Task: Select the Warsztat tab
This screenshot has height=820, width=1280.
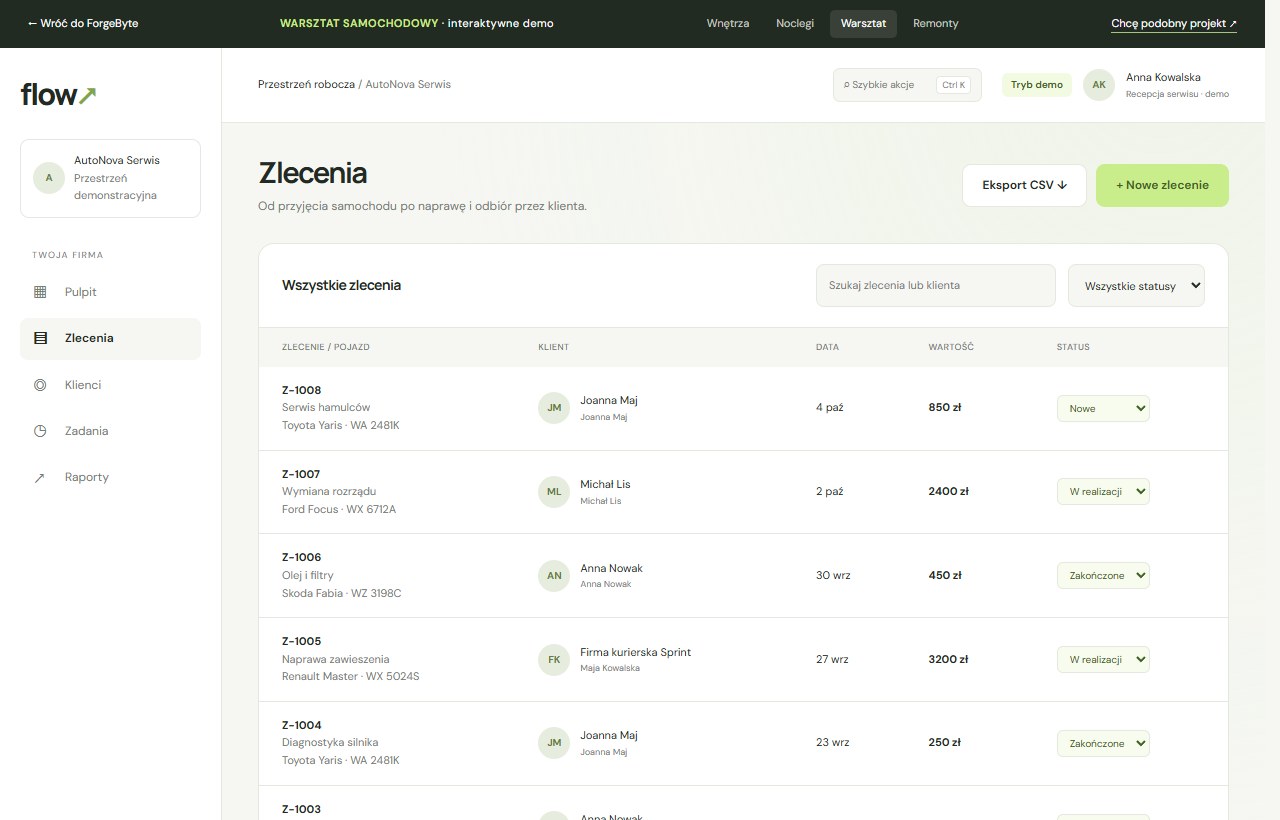Action: [863, 23]
